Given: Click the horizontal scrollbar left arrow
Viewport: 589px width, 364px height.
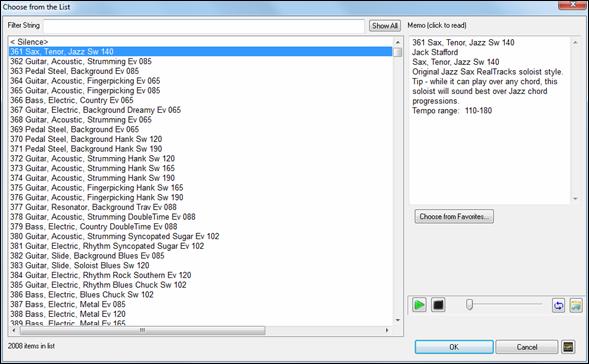Looking at the screenshot, I should point(14,330).
